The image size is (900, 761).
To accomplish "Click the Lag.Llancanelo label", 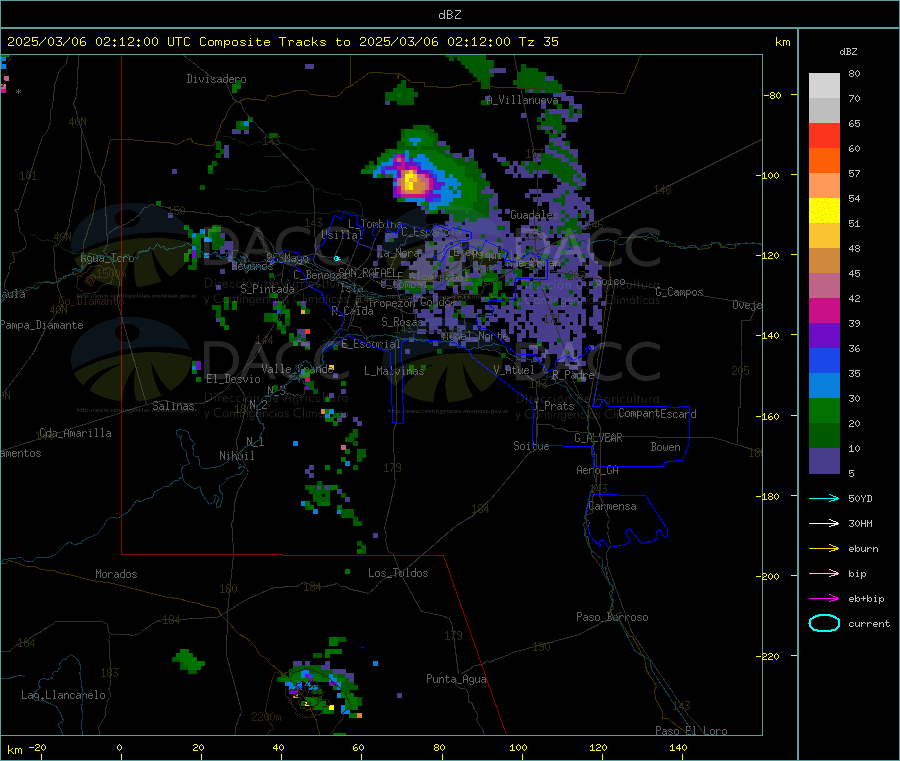I will [x=63, y=695].
